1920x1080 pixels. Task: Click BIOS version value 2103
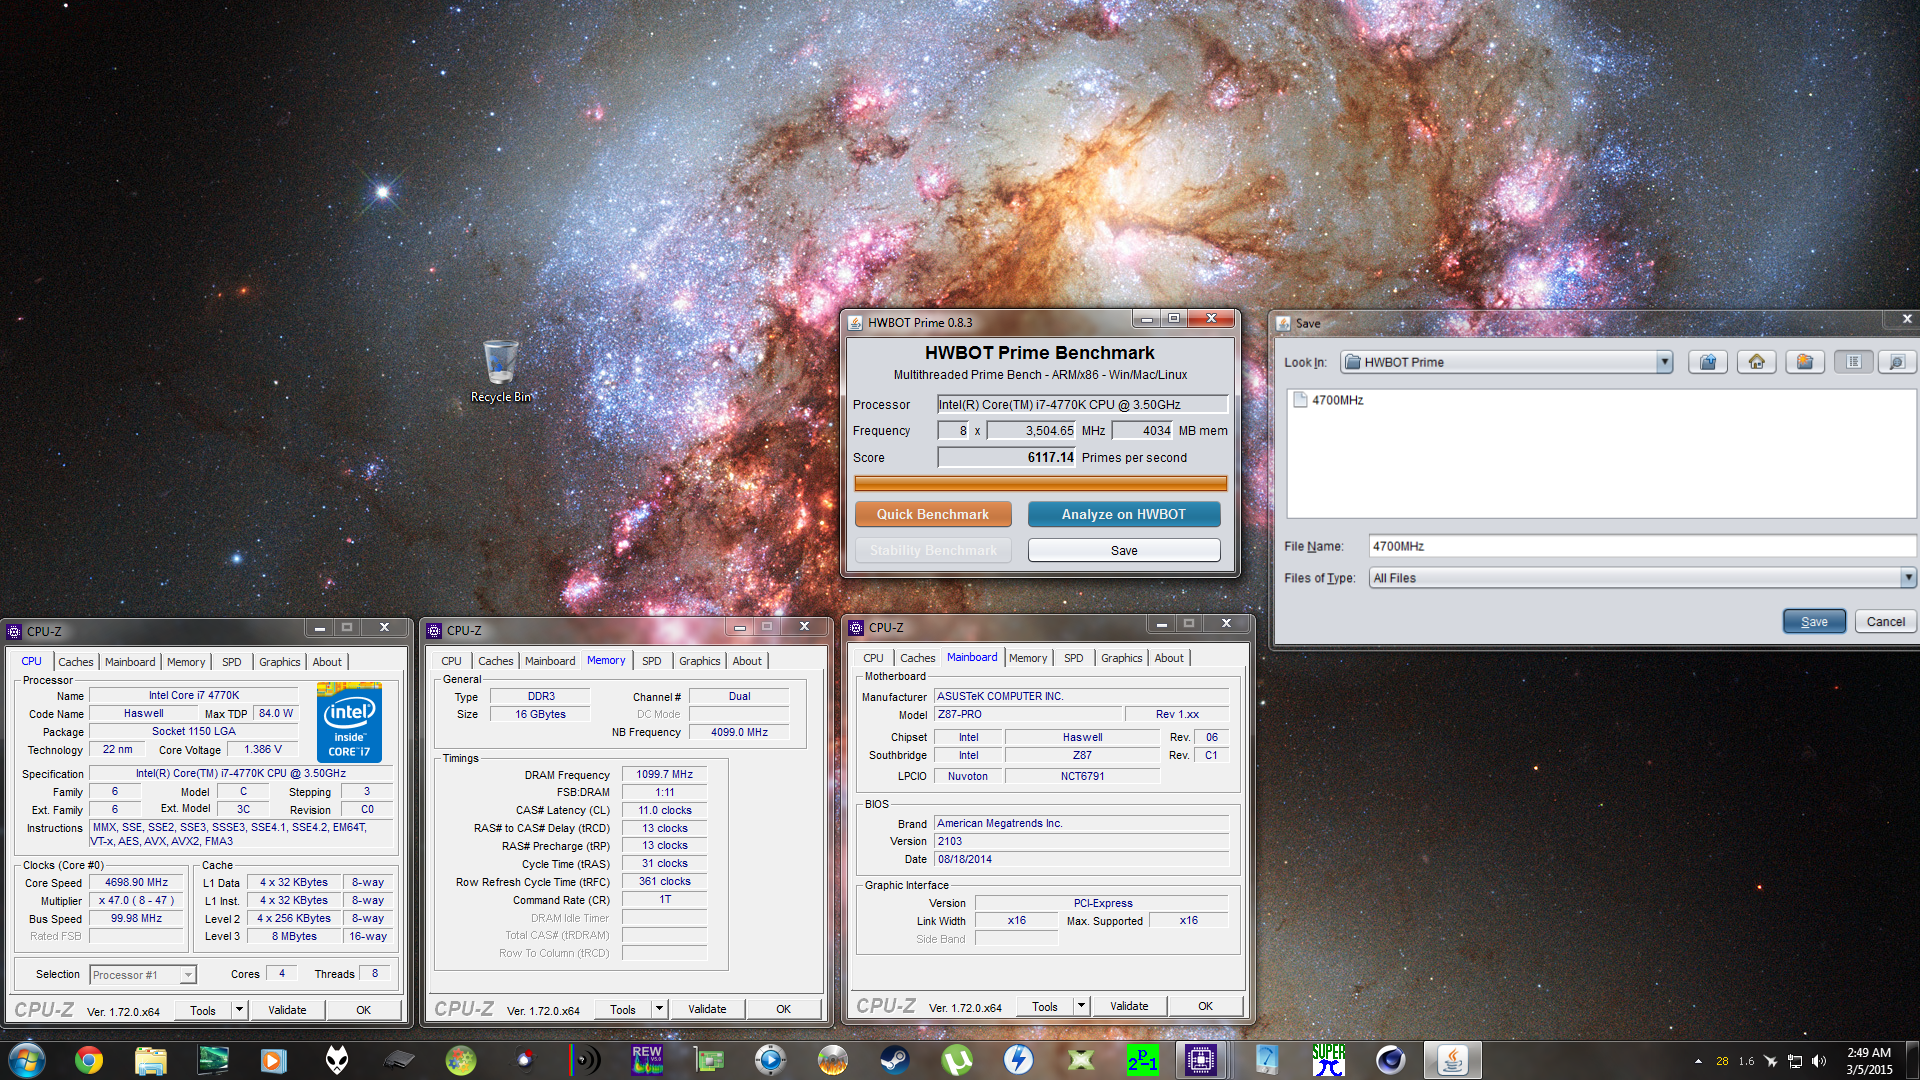tap(1081, 841)
